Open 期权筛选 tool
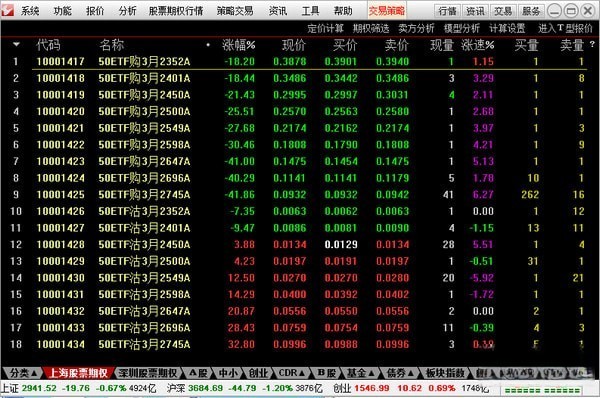The image size is (600, 398). point(371,28)
